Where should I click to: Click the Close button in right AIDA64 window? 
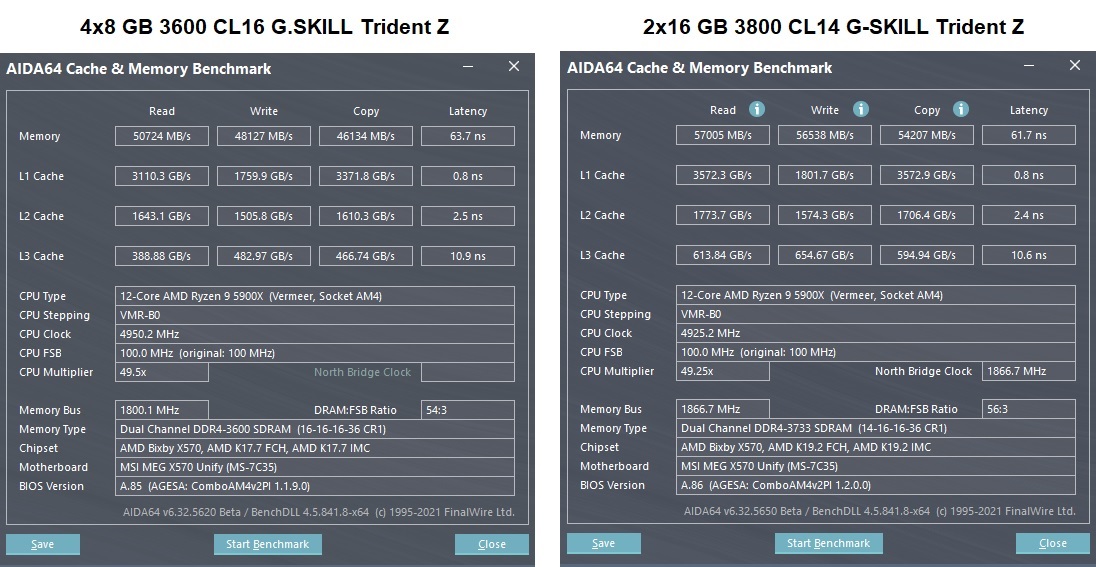[1052, 543]
